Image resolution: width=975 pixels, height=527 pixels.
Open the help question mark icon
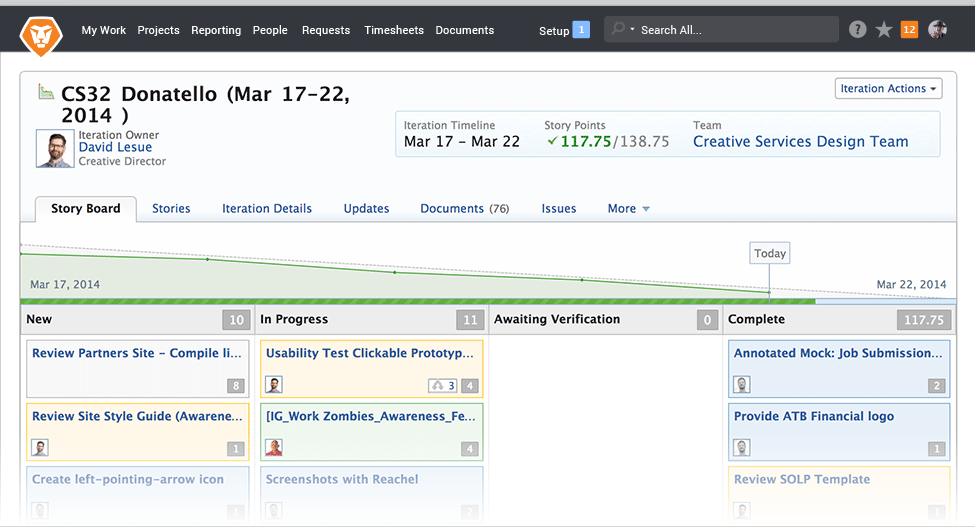pos(857,30)
